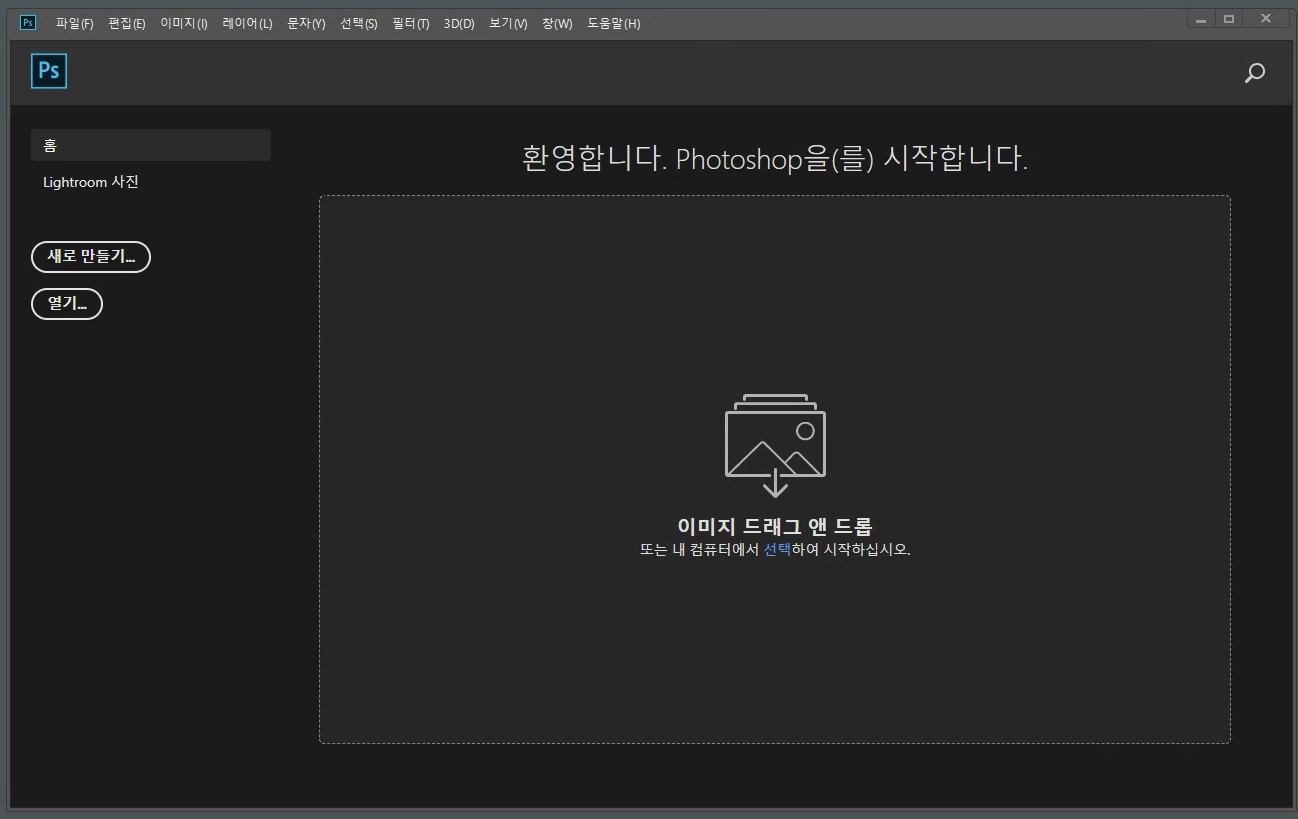Click the 이미지 드래그 앤 드롭 heading
The width and height of the screenshot is (1298, 819).
[x=775, y=527]
